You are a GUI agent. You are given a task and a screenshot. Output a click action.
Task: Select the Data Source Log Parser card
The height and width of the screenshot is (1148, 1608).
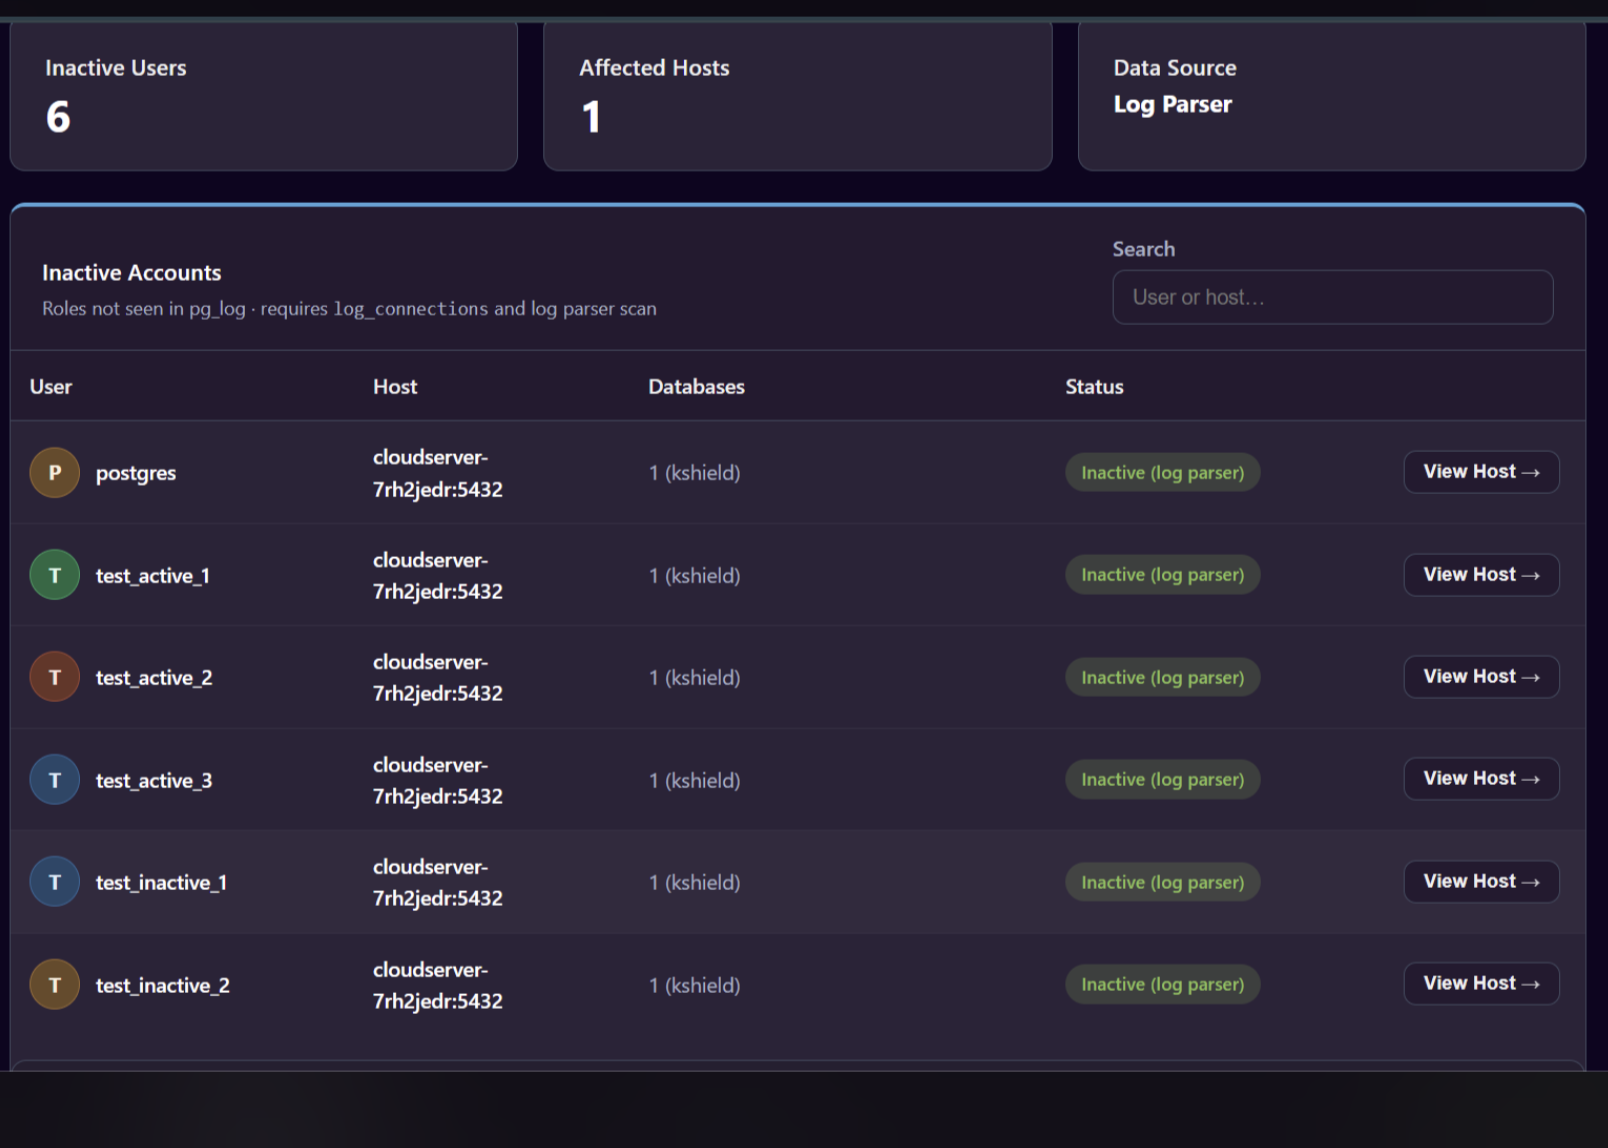point(1332,96)
